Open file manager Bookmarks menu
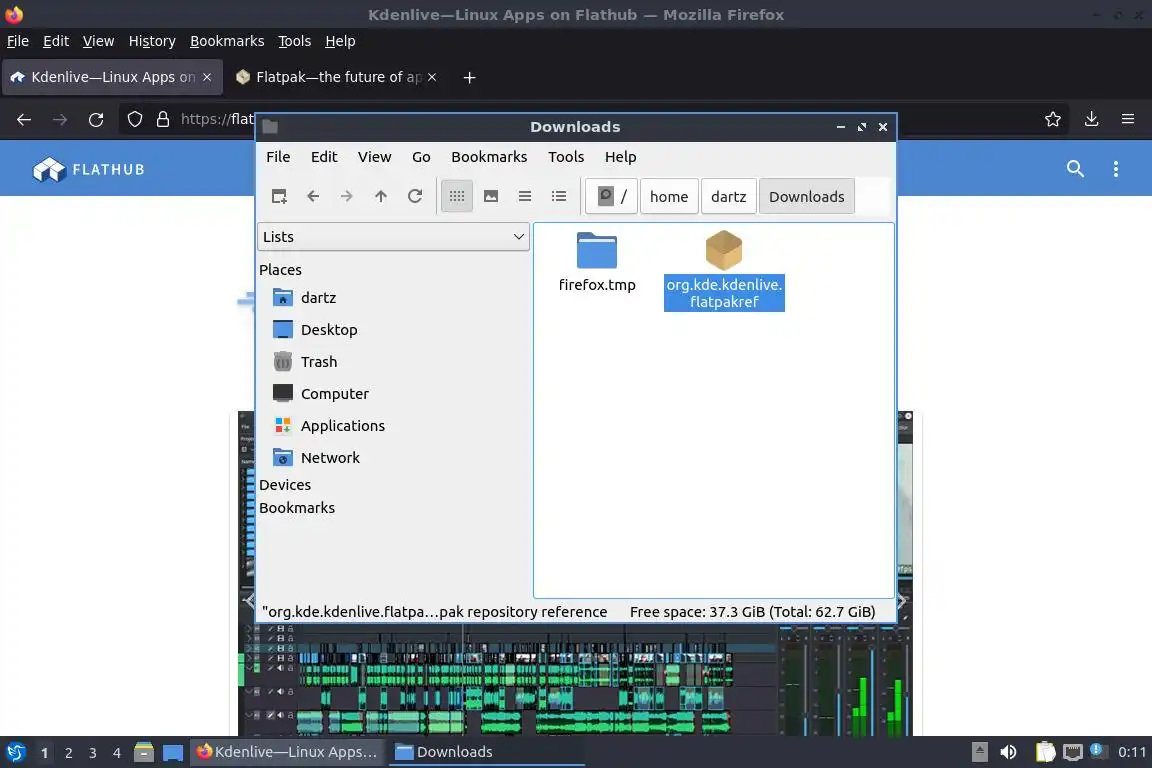Screen dimensions: 1152x768 pos(489,157)
